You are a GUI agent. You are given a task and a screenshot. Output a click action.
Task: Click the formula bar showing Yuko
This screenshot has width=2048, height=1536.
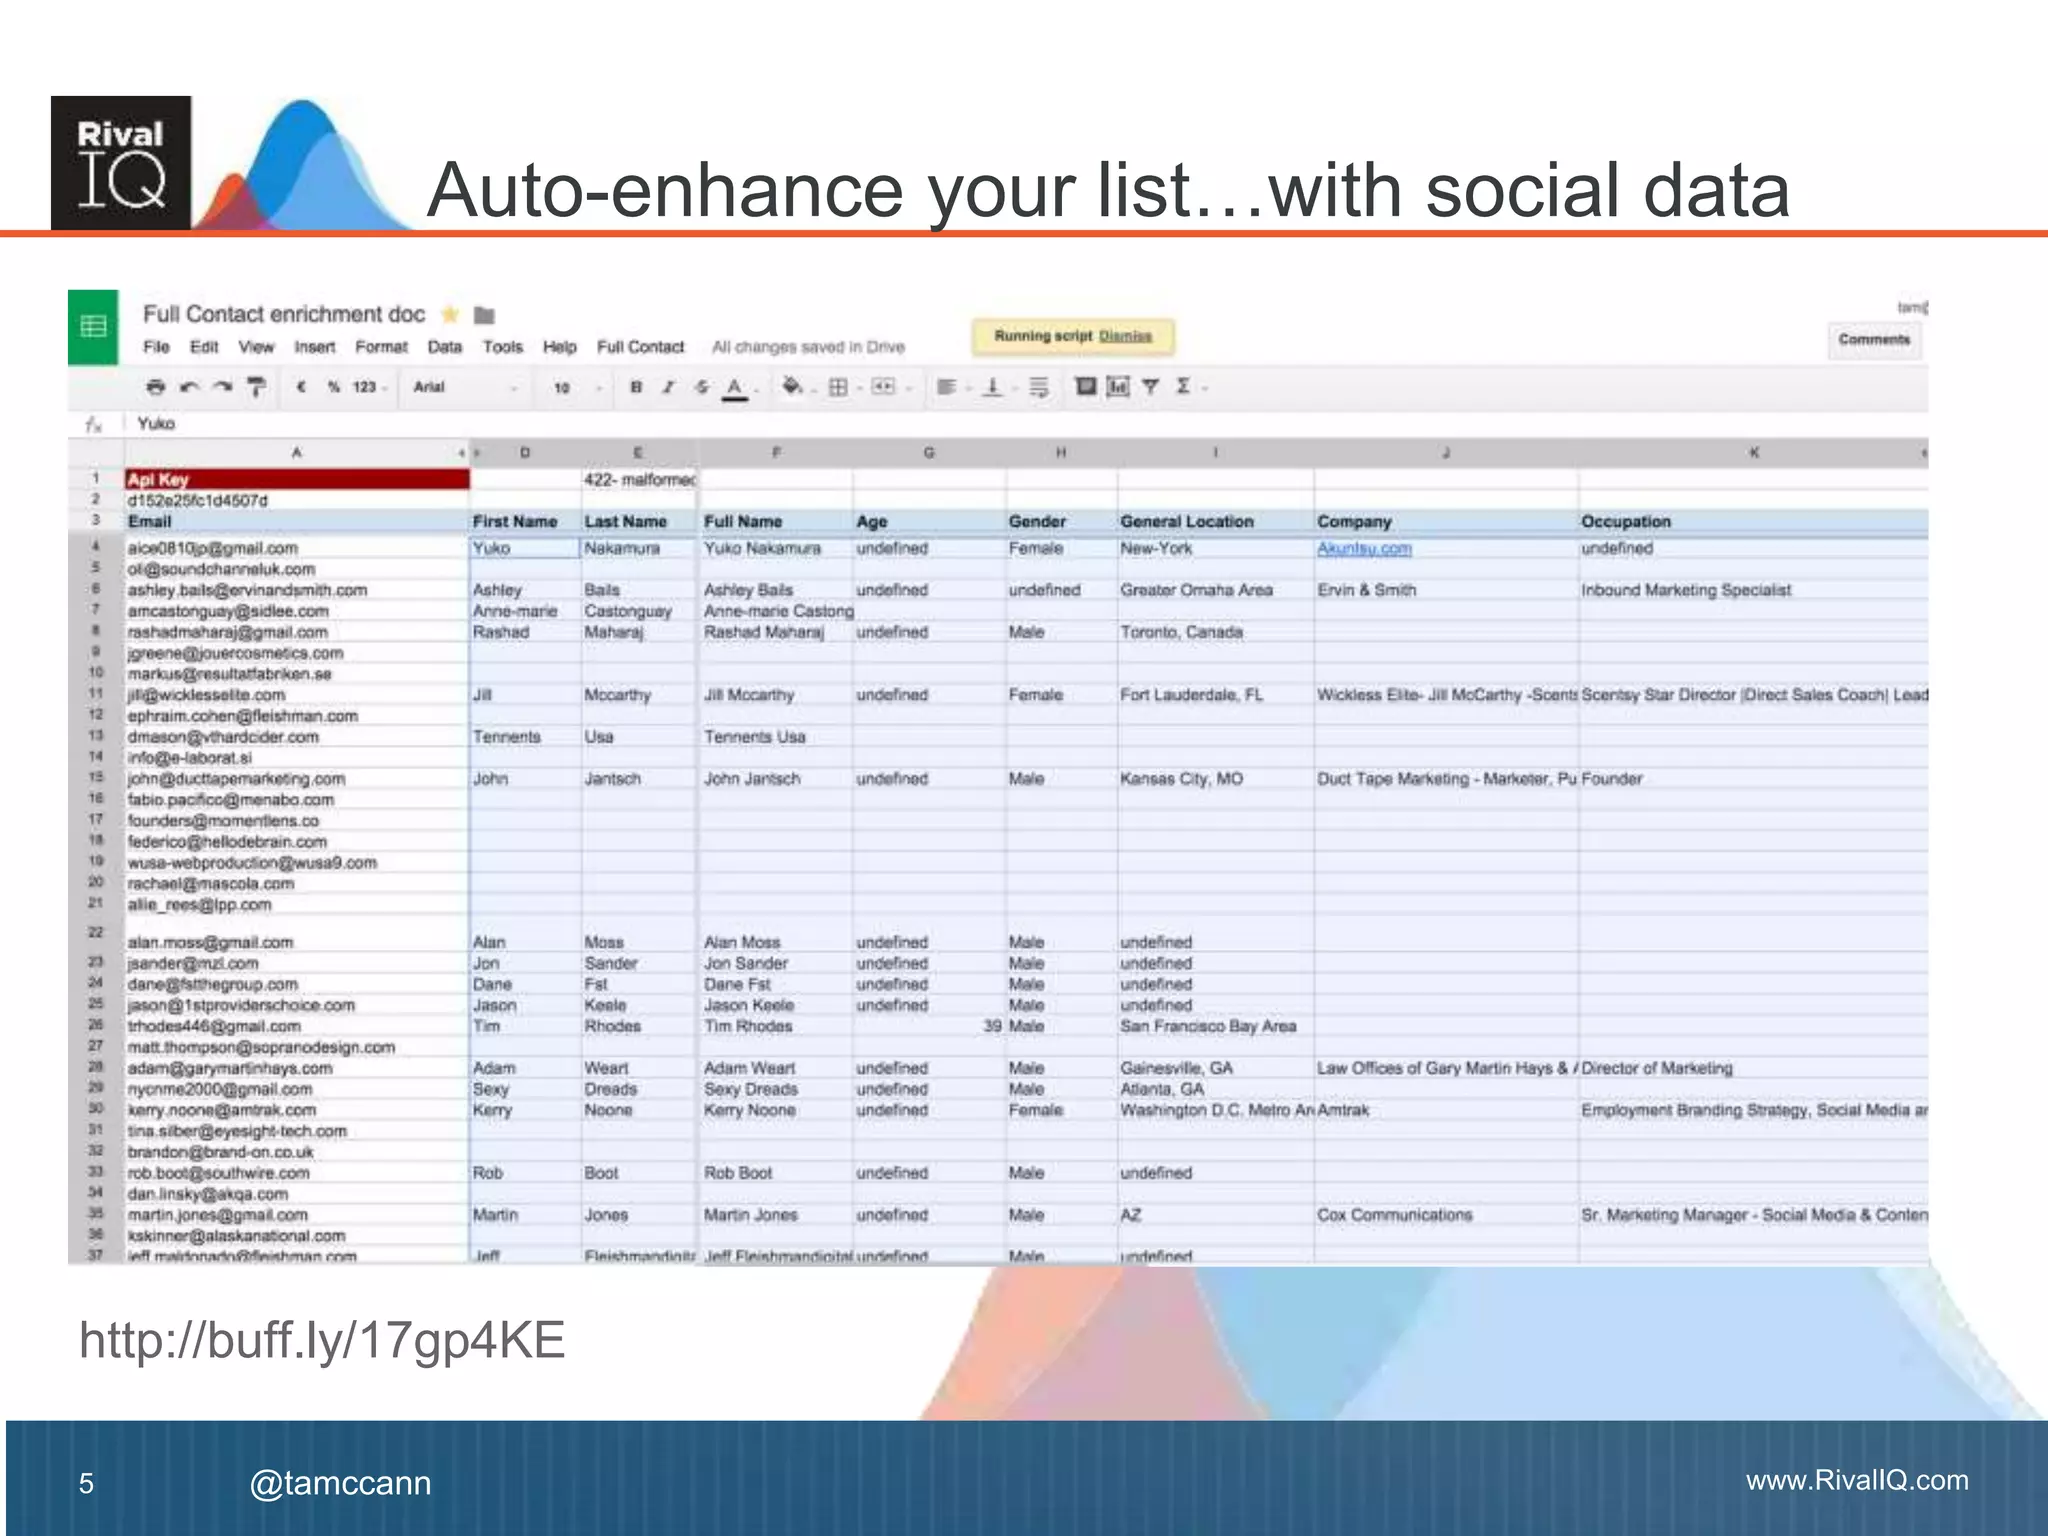point(1026,424)
